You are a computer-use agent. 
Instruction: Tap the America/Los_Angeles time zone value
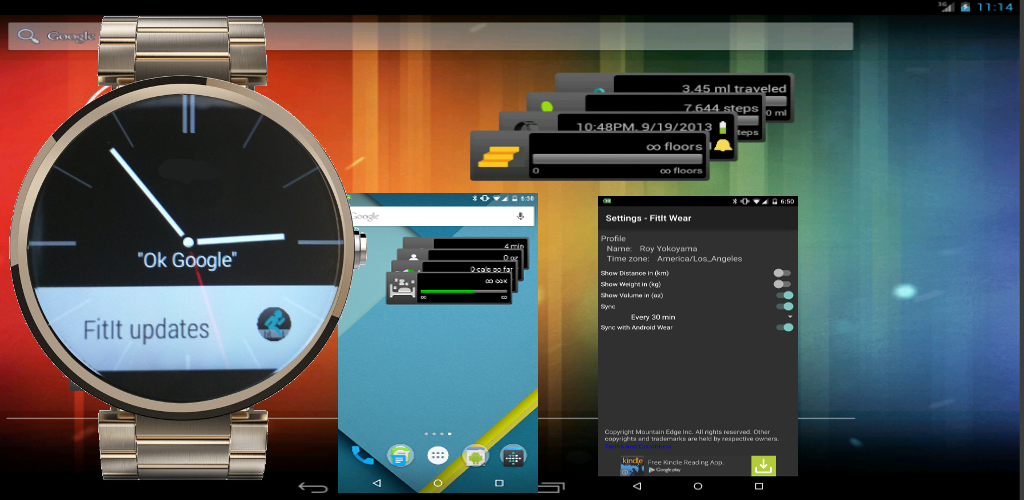(x=699, y=258)
